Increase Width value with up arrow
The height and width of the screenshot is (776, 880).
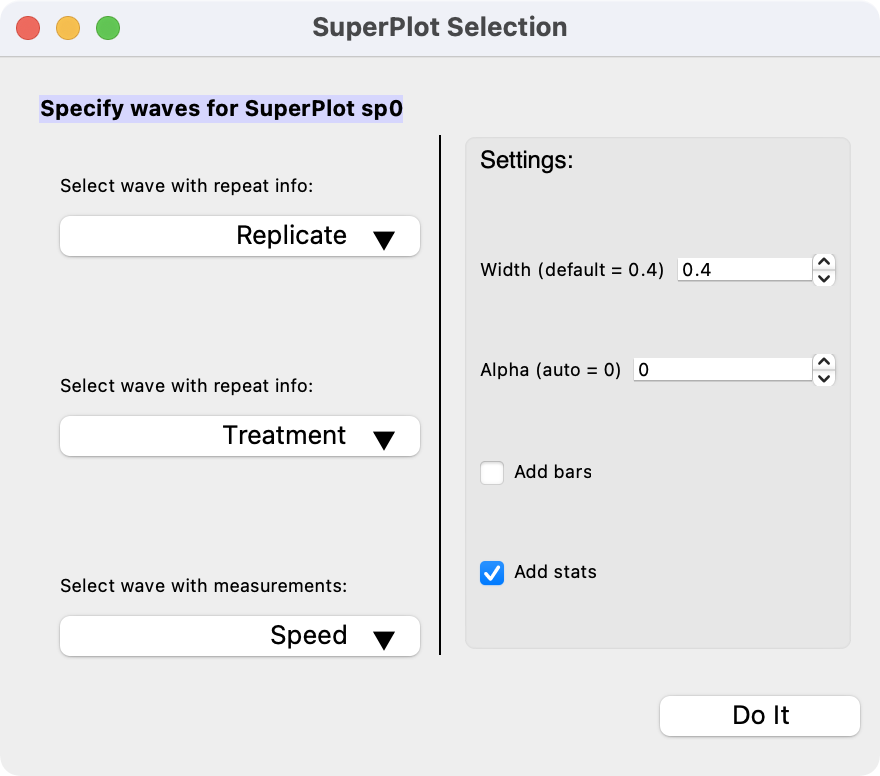824,262
